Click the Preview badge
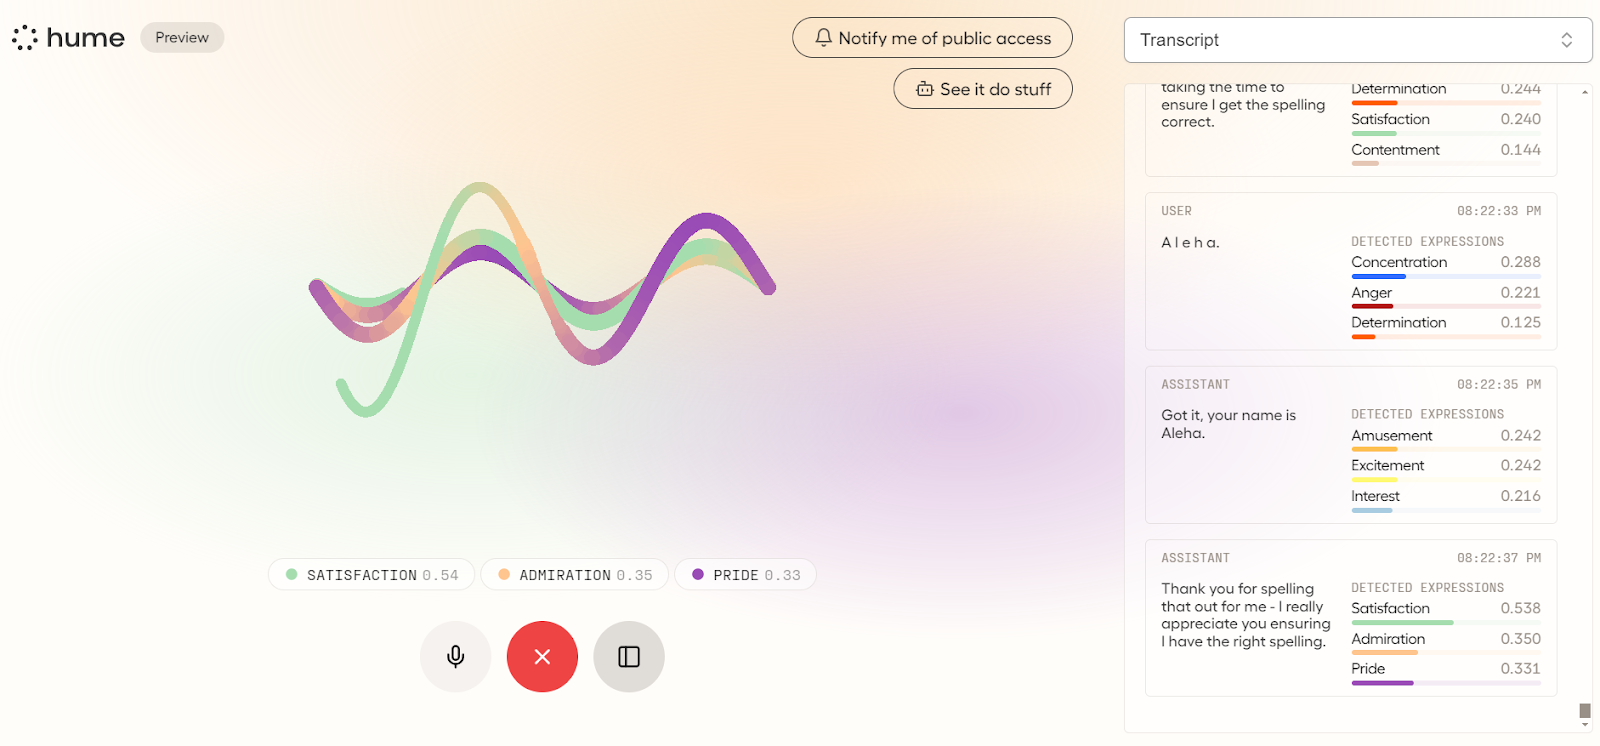The height and width of the screenshot is (746, 1600). [x=182, y=38]
